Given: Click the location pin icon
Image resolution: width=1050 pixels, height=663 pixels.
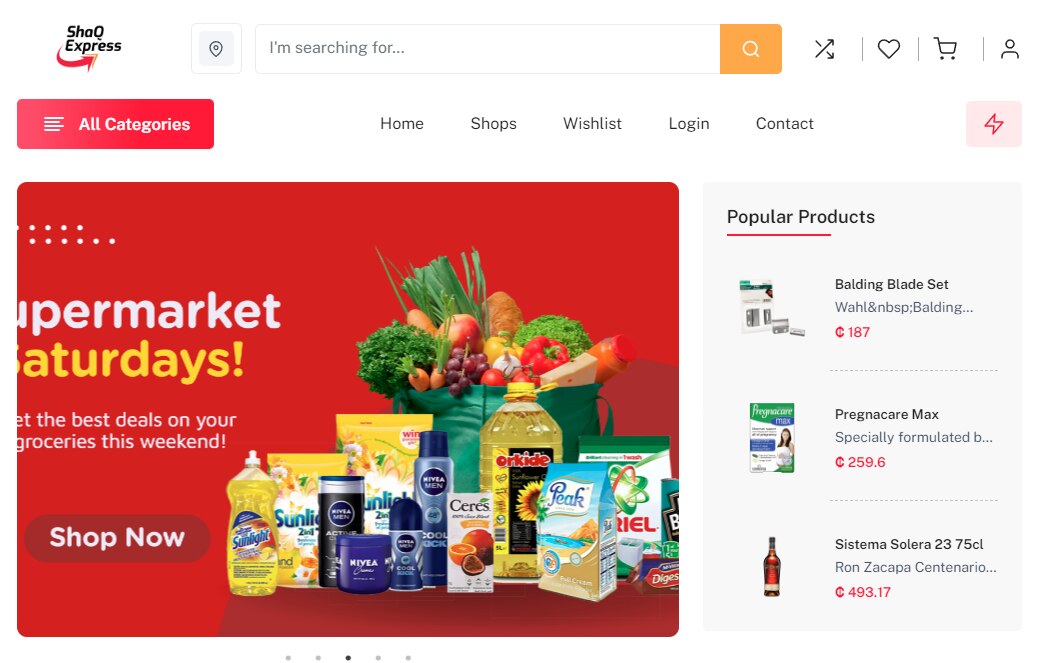Looking at the screenshot, I should pyautogui.click(x=216, y=48).
